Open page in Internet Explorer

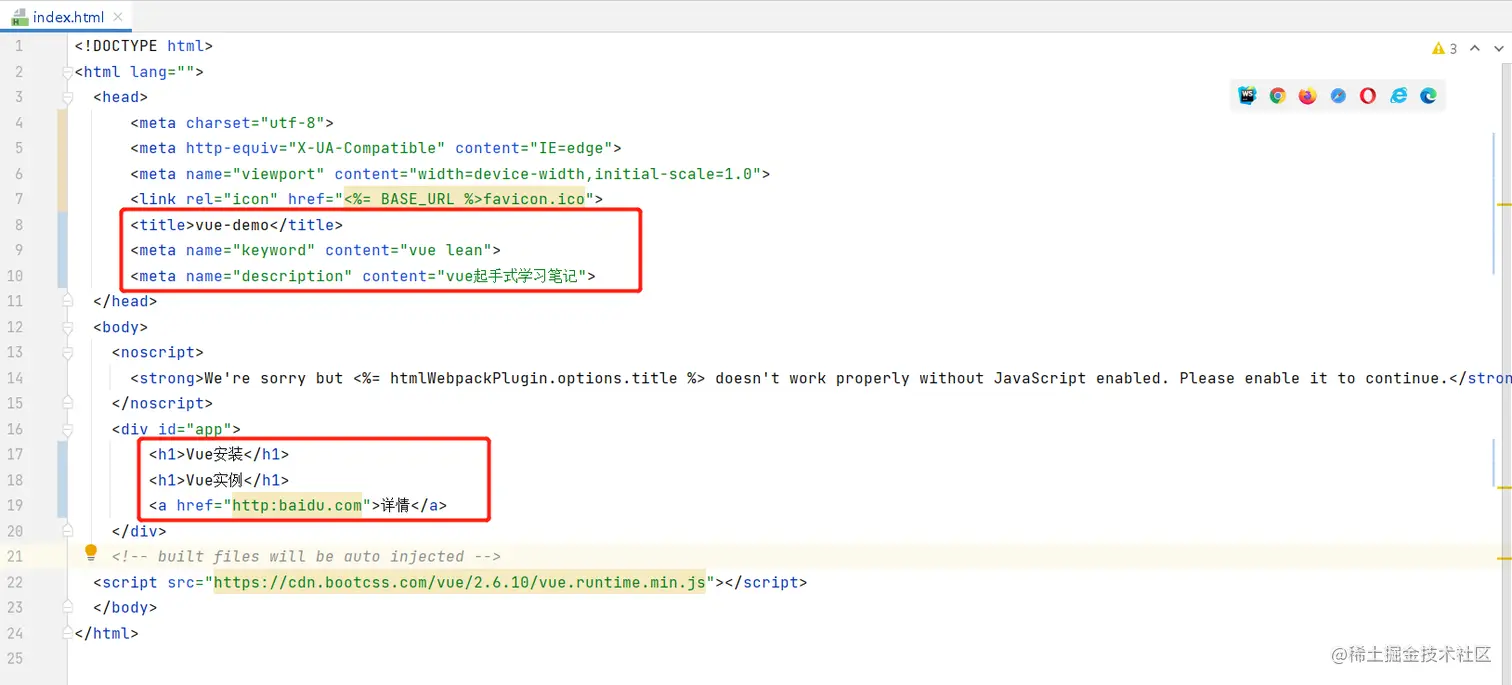(1399, 96)
